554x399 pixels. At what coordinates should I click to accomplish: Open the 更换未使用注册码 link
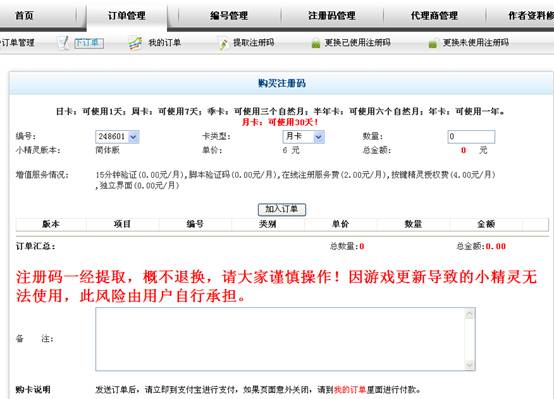pyautogui.click(x=476, y=43)
